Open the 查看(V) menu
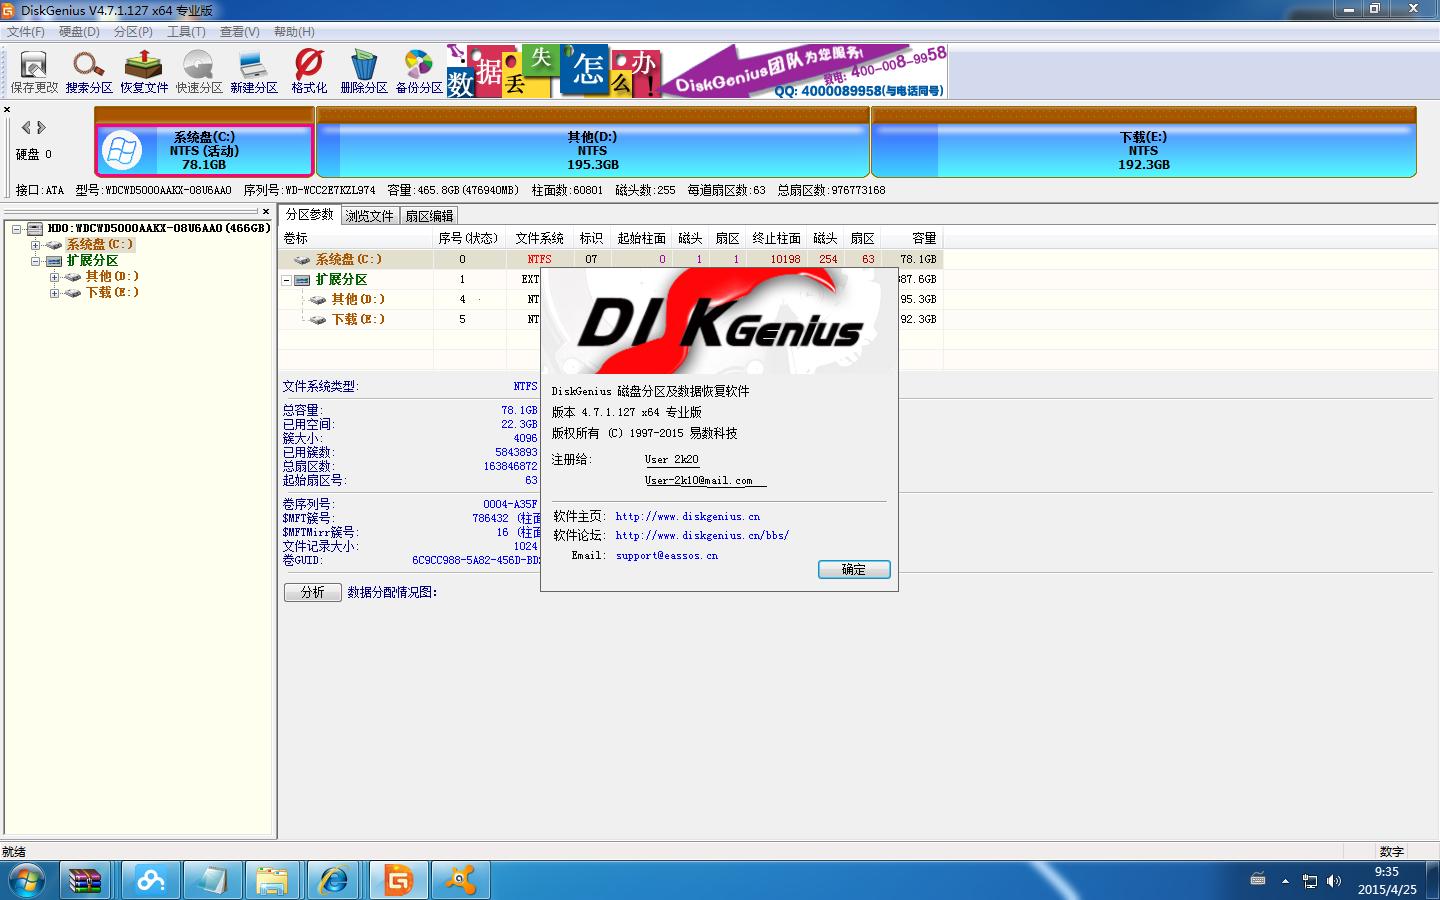This screenshot has height=900, width=1440. point(239,32)
